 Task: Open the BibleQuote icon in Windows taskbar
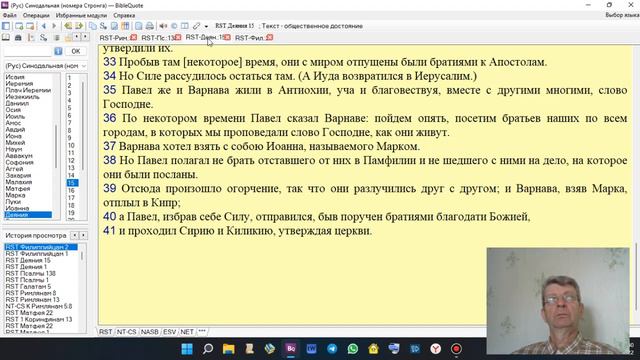click(291, 349)
